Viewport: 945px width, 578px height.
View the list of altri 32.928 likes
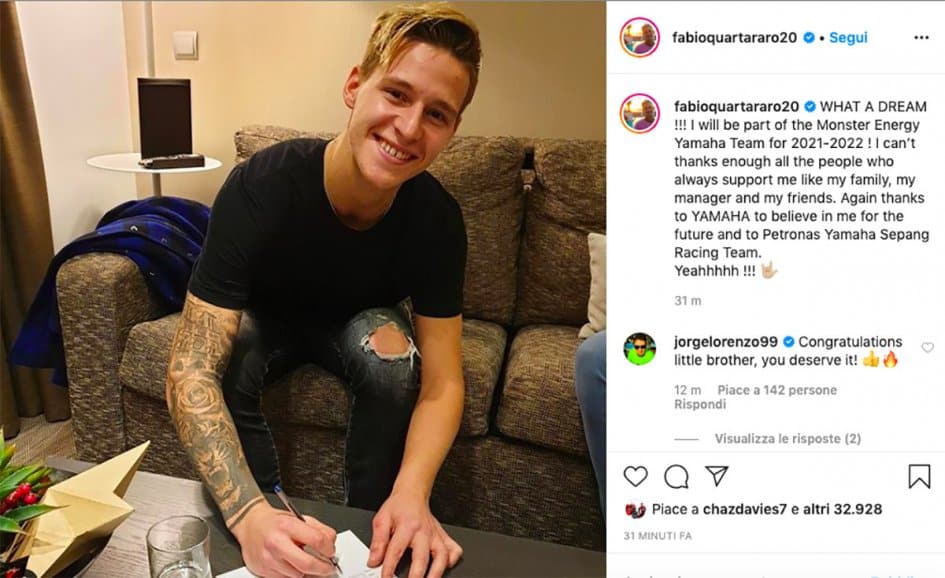(x=843, y=509)
